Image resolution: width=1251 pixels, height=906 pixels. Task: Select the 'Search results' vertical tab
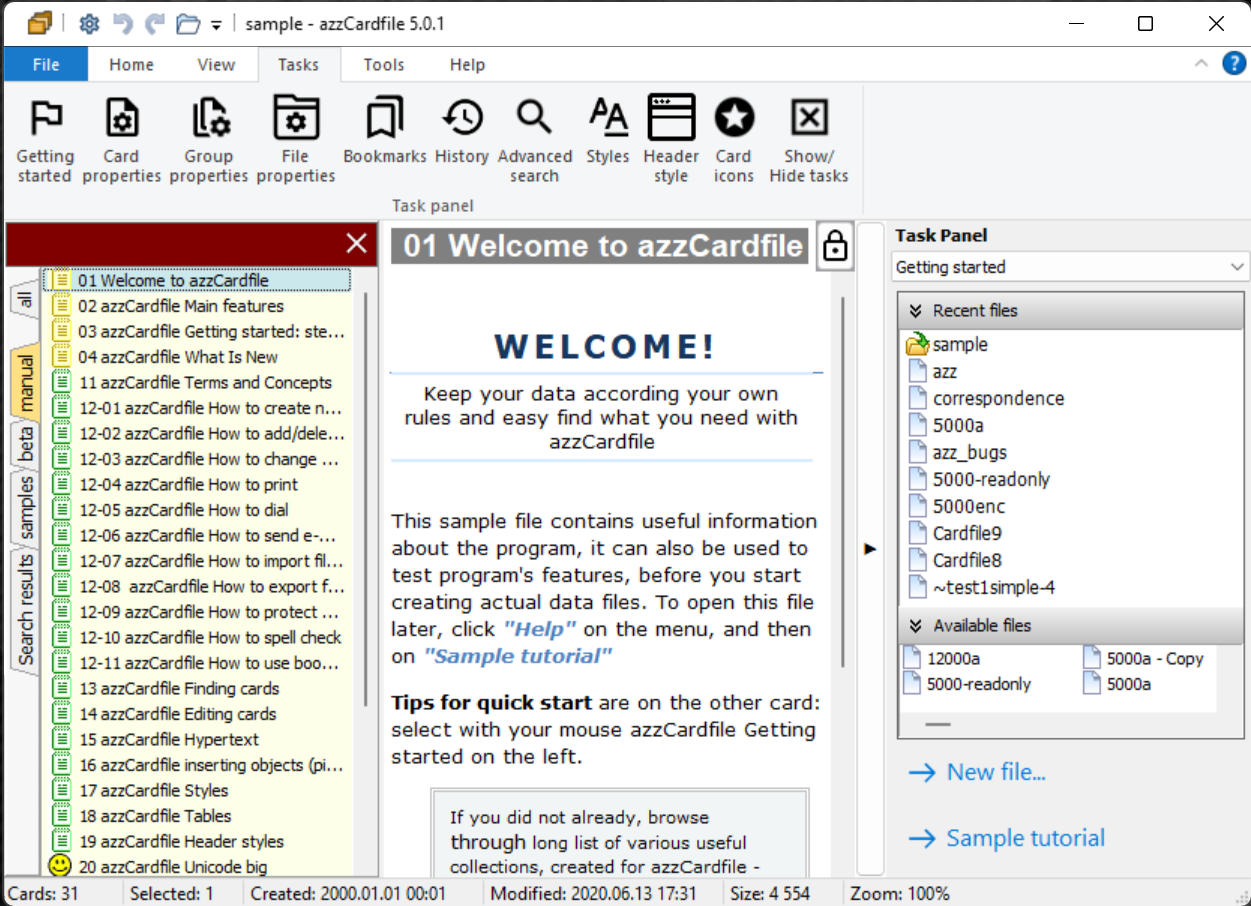(x=25, y=611)
